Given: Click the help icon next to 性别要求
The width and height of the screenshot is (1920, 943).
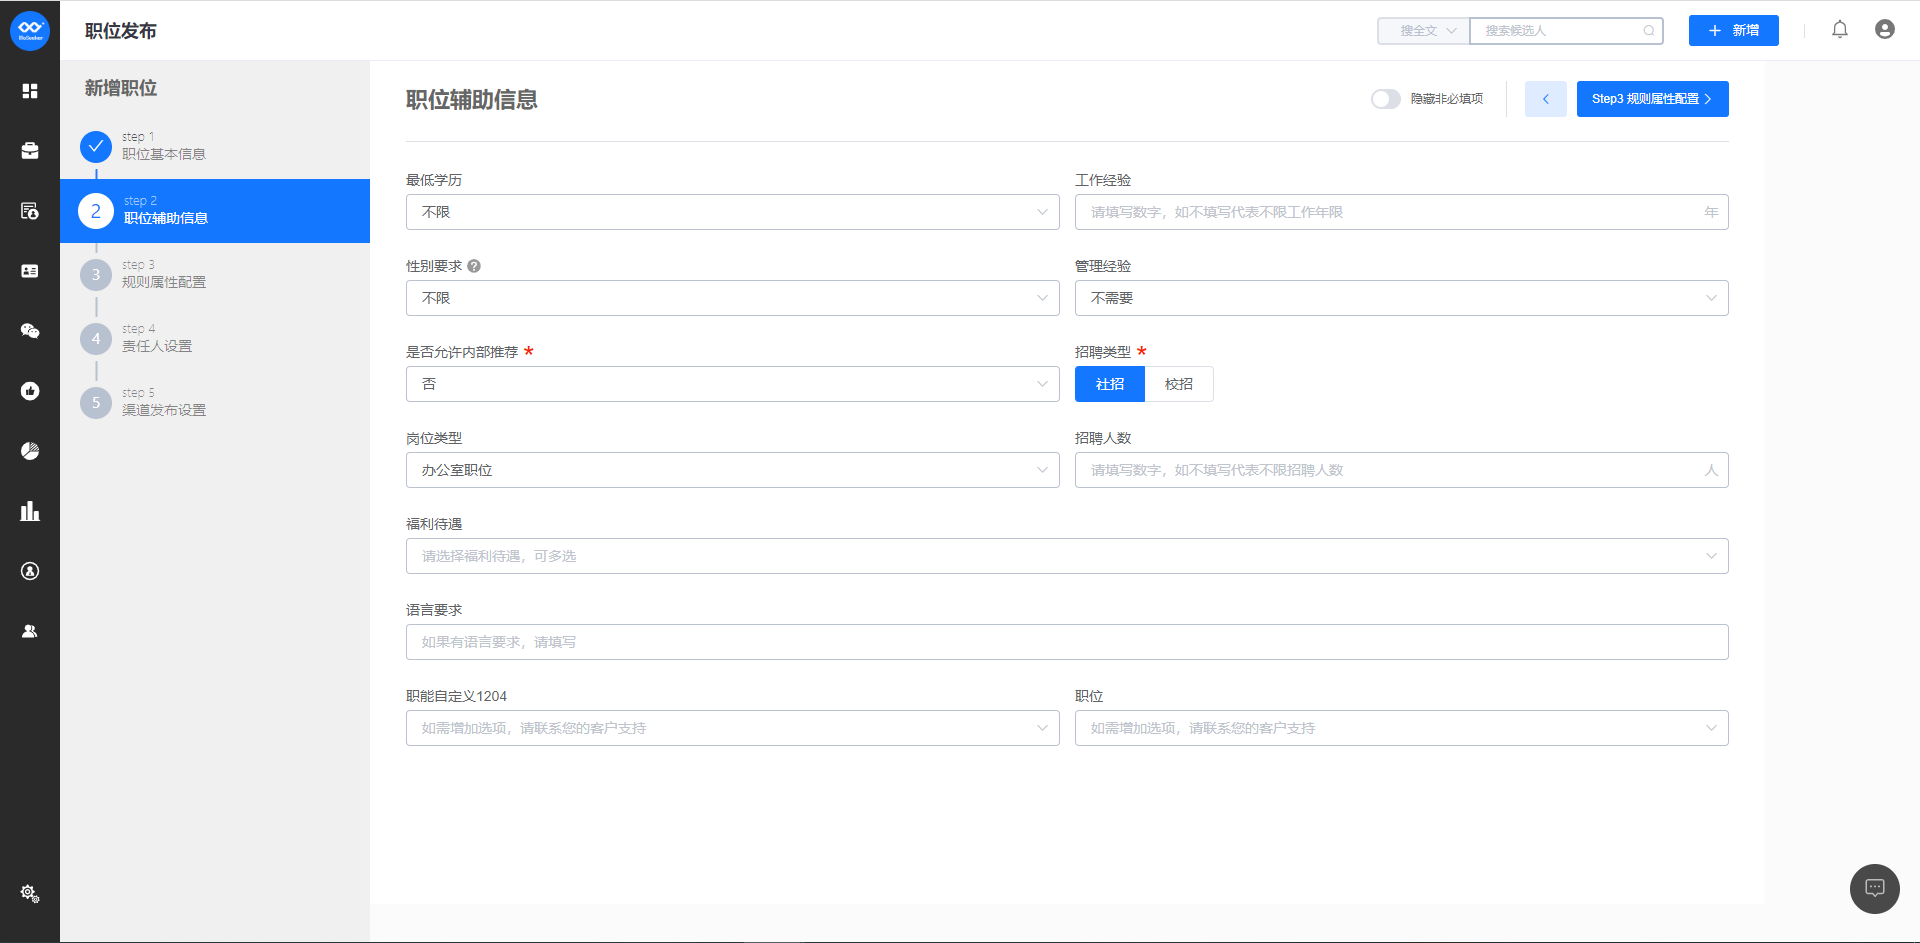Looking at the screenshot, I should click(x=474, y=266).
